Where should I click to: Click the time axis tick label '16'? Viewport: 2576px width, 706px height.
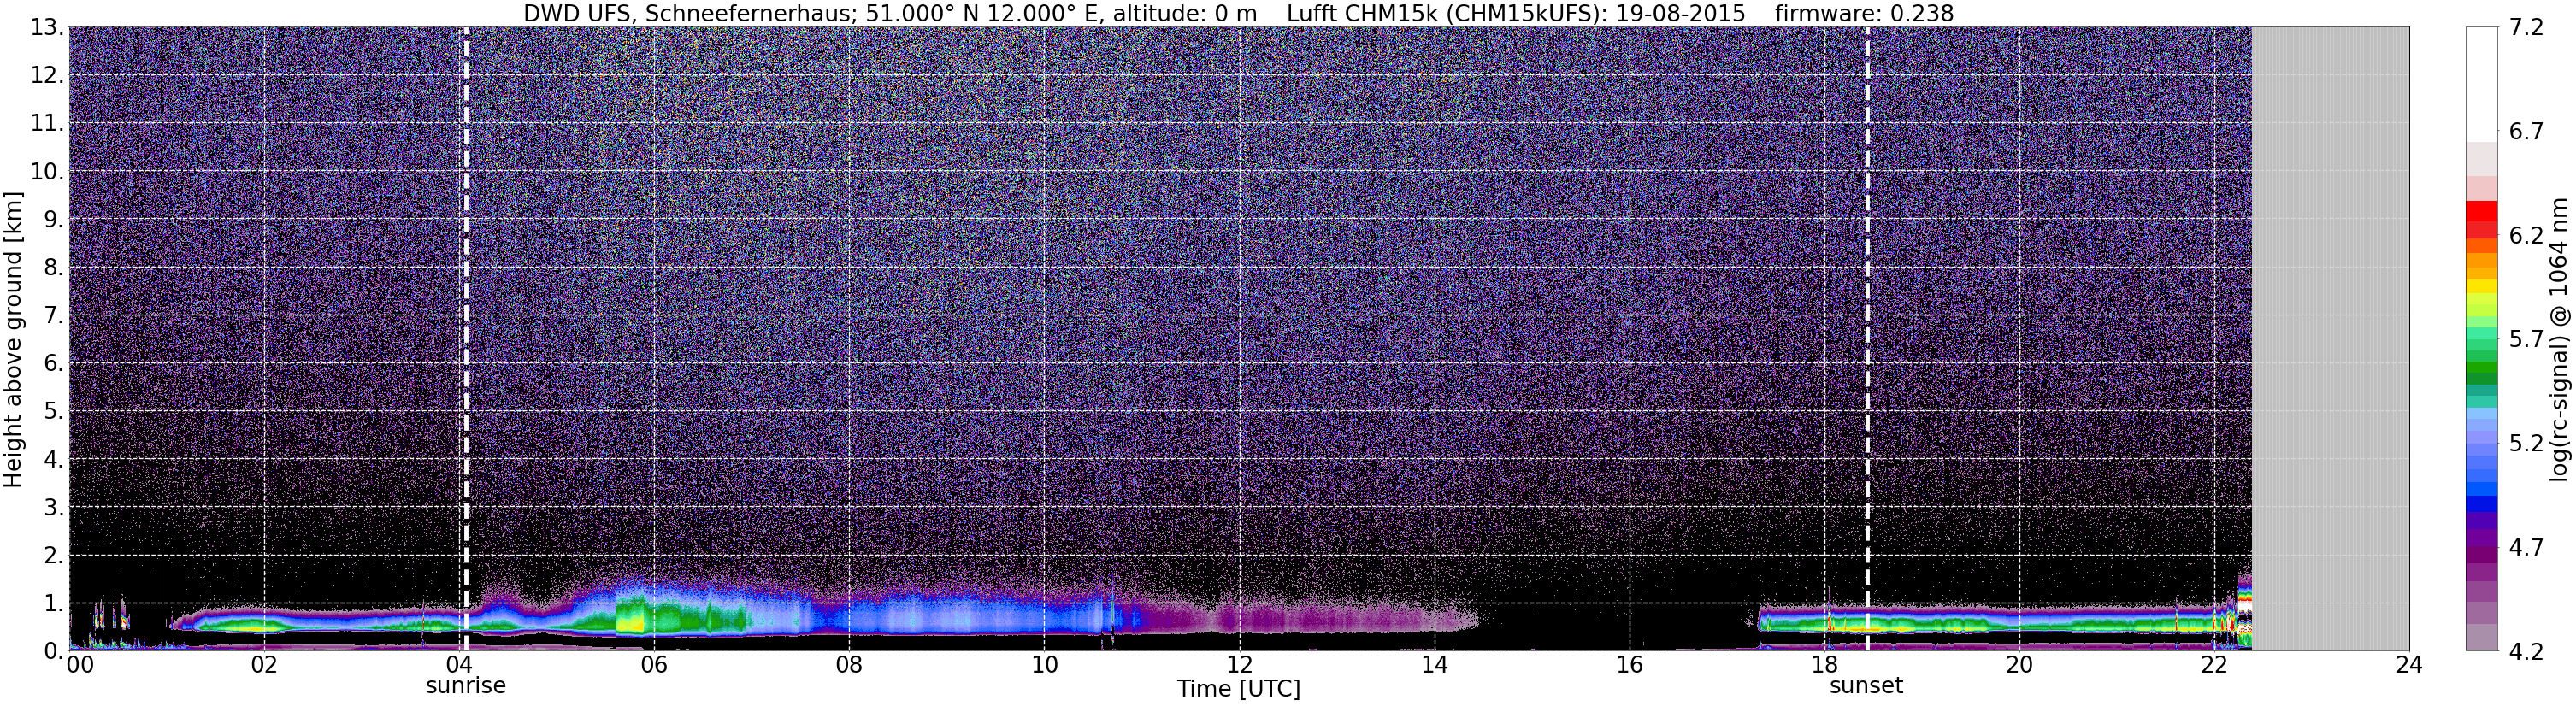click(1629, 666)
